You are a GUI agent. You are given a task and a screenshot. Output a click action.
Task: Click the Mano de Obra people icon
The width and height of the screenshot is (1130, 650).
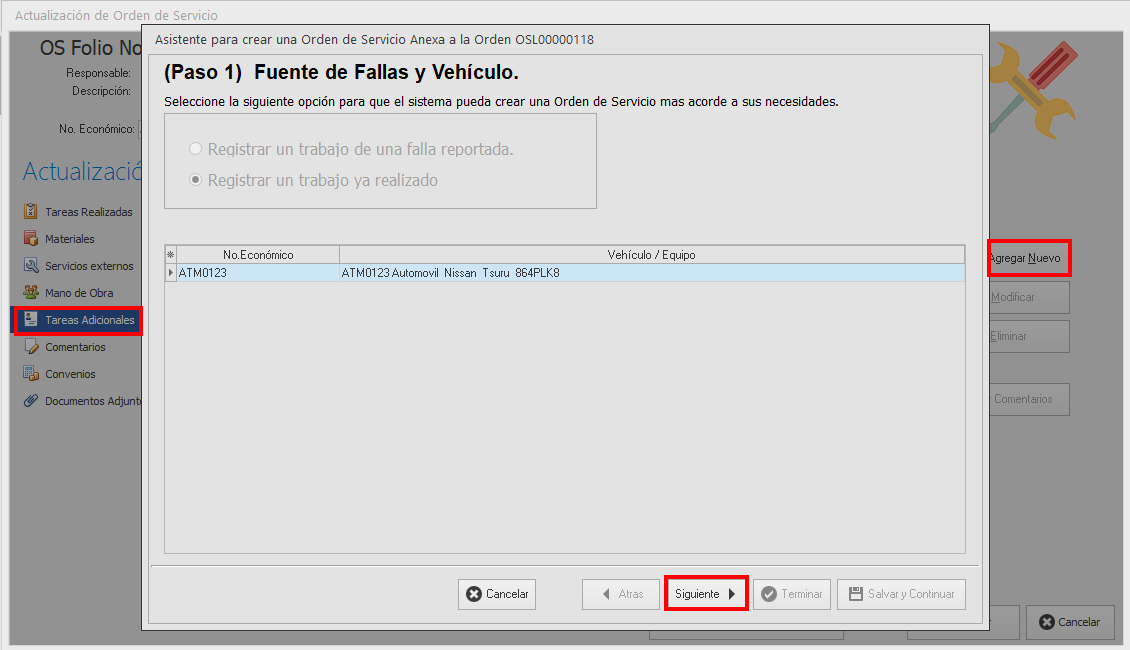(30, 293)
